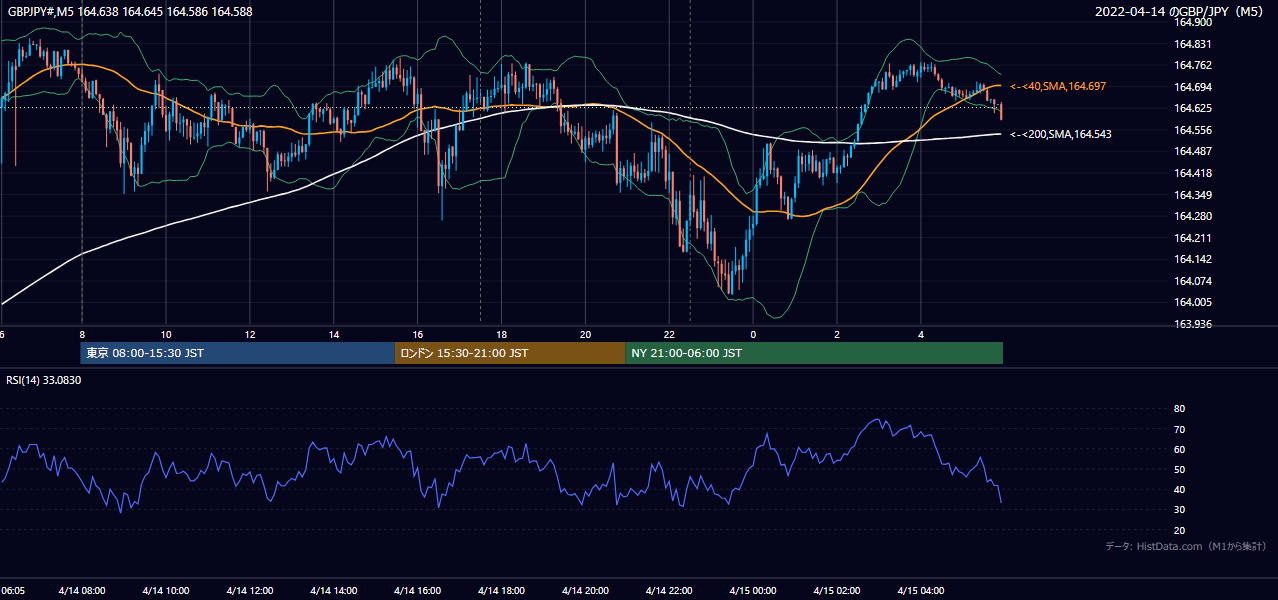Click price axis value 164.142
The width and height of the screenshot is (1278, 600).
pos(1193,259)
